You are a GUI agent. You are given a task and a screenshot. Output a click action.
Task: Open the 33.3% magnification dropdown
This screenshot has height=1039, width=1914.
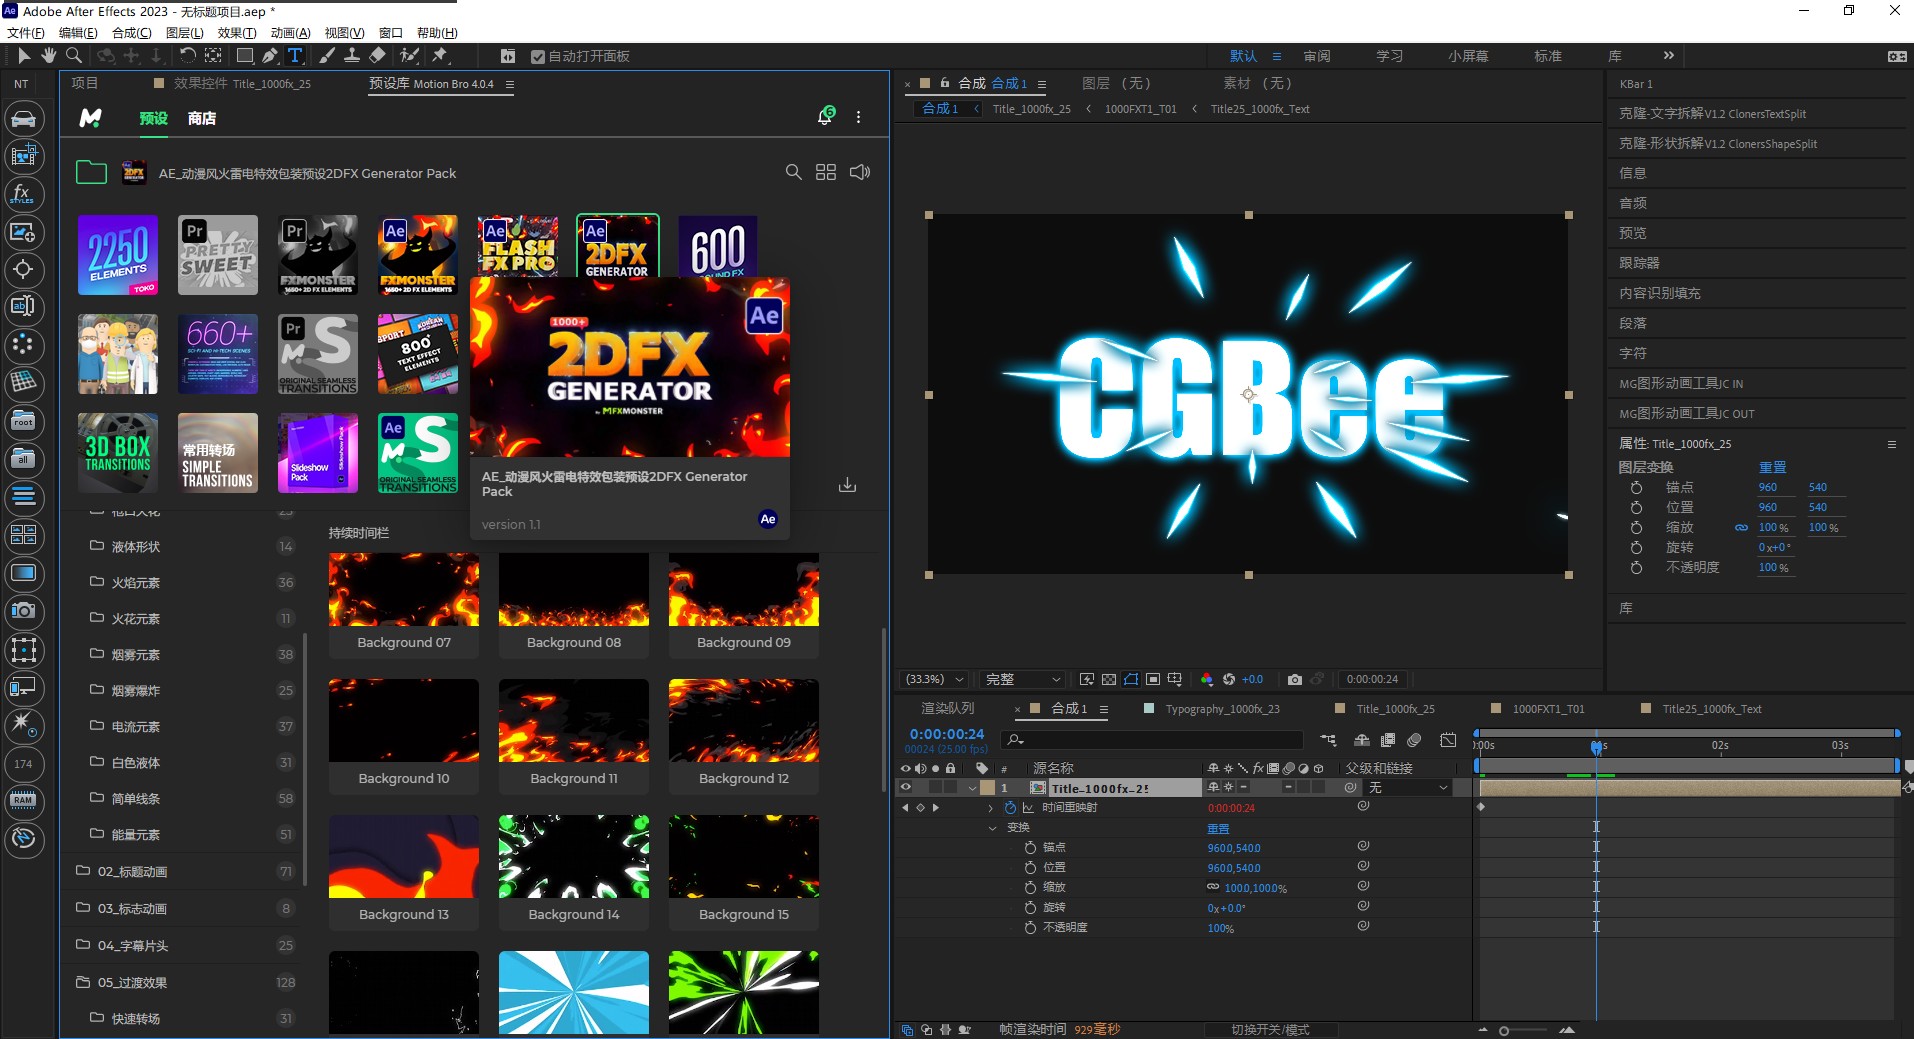tap(935, 679)
